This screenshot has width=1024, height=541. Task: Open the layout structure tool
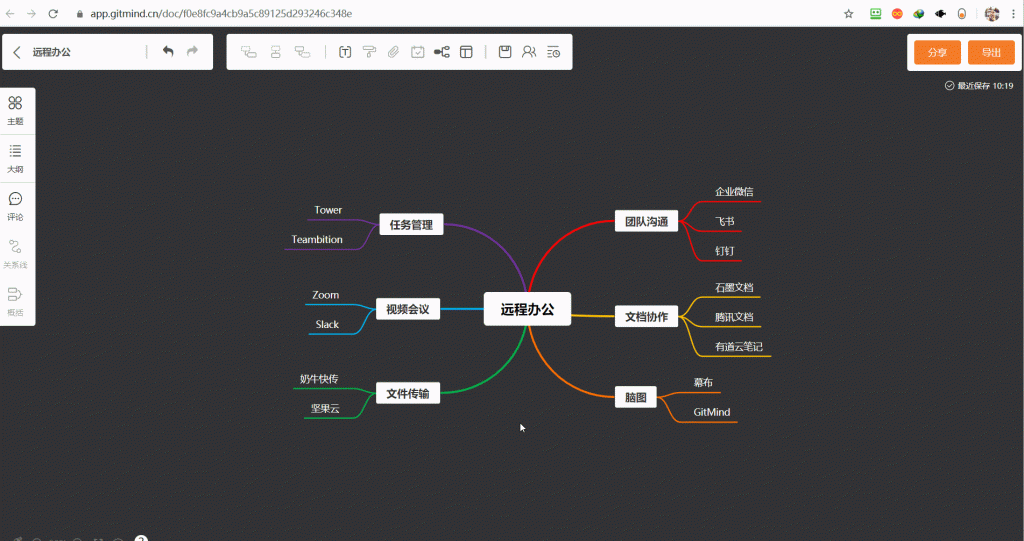(441, 52)
